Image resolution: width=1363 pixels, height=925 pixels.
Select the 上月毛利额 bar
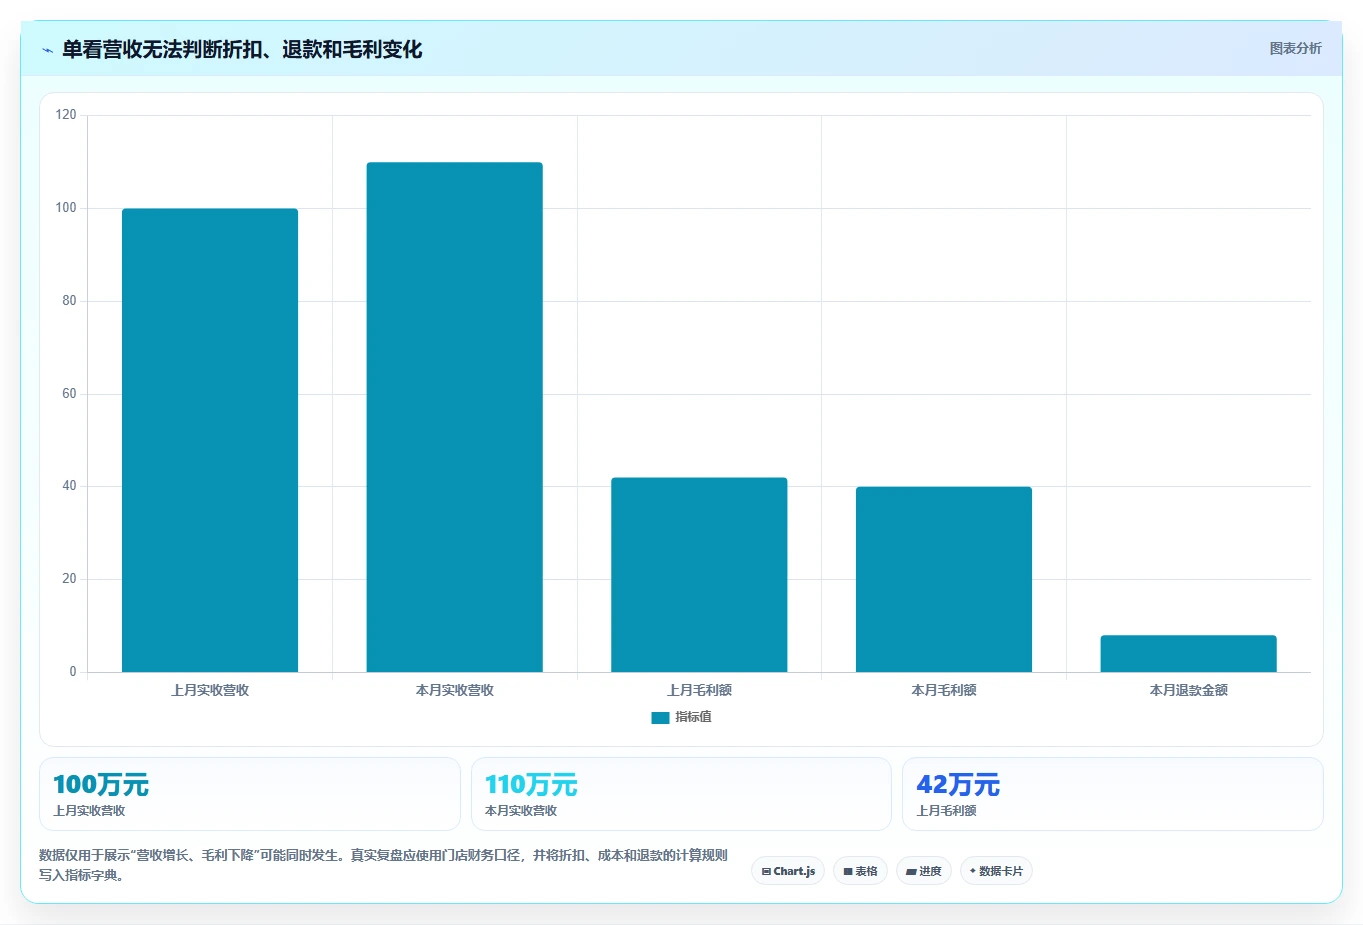click(x=699, y=575)
